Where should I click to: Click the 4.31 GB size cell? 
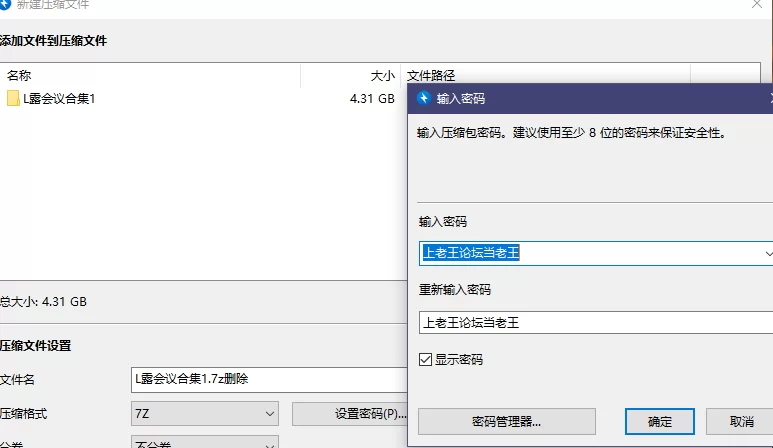pyautogui.click(x=372, y=99)
